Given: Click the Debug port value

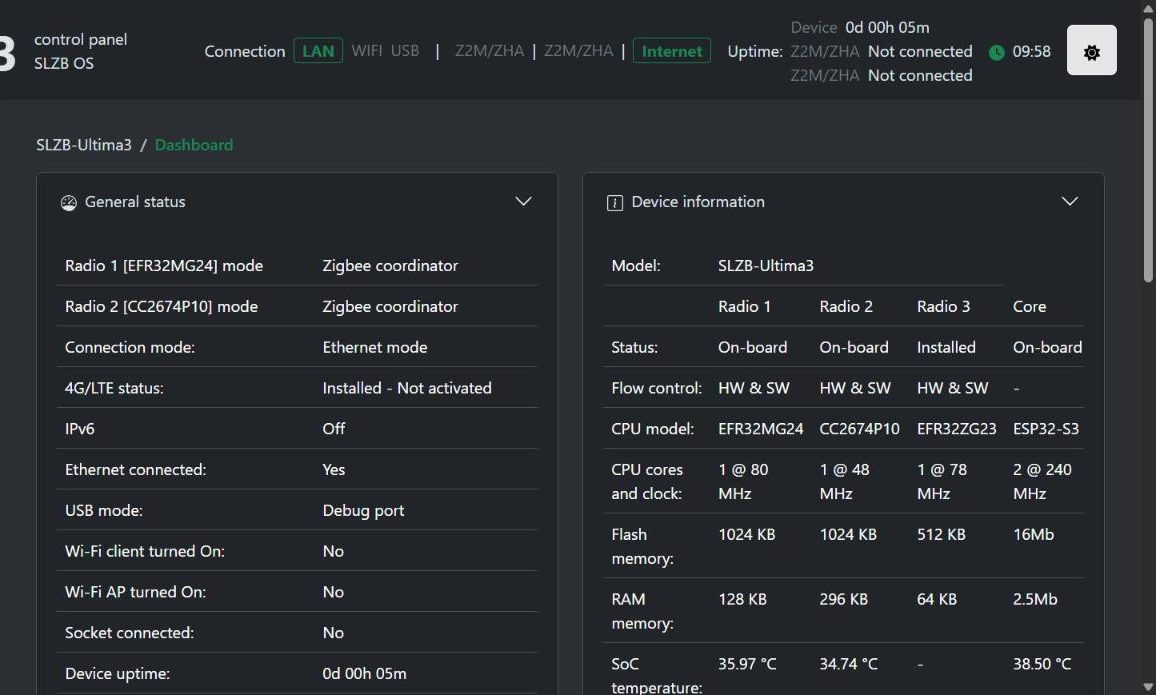Looking at the screenshot, I should [363, 511].
